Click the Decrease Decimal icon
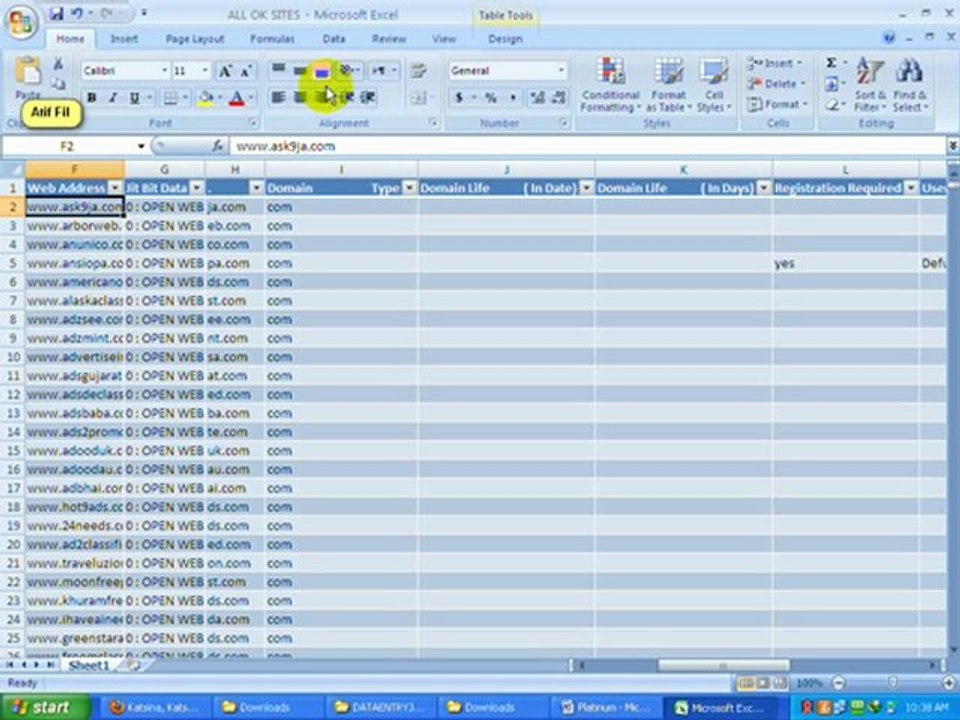 coord(559,98)
